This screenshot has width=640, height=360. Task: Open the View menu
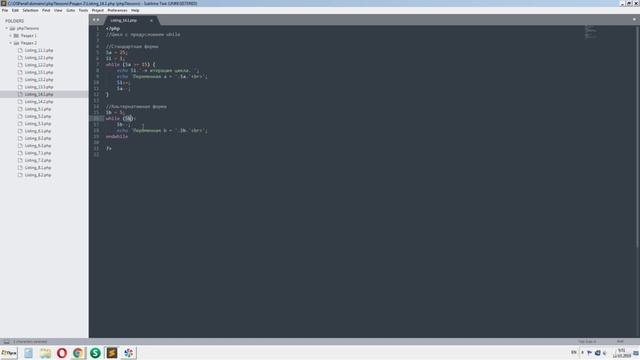58,10
